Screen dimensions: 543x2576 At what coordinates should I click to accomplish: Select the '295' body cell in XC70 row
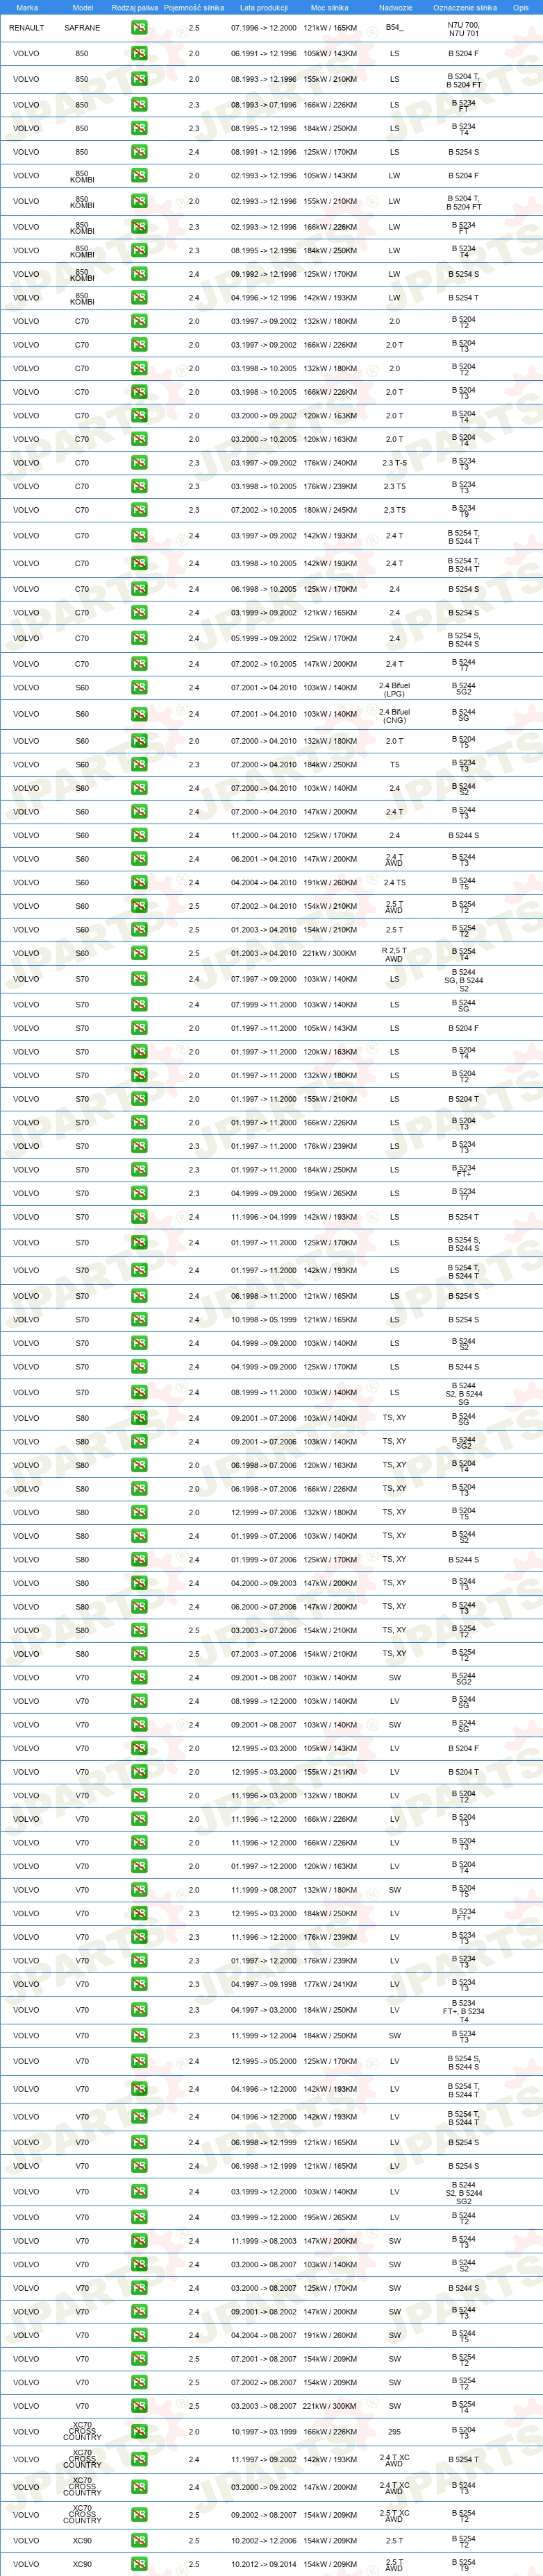[x=394, y=2431]
